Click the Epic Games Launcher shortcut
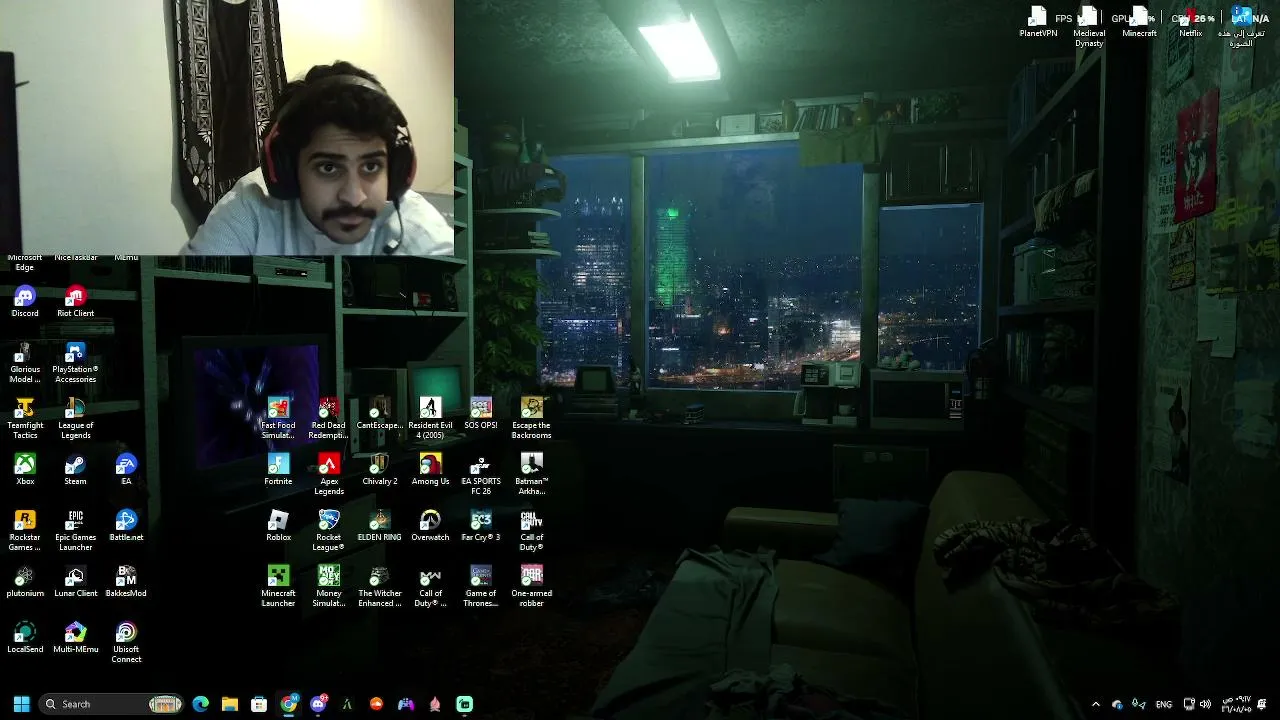 point(75,531)
